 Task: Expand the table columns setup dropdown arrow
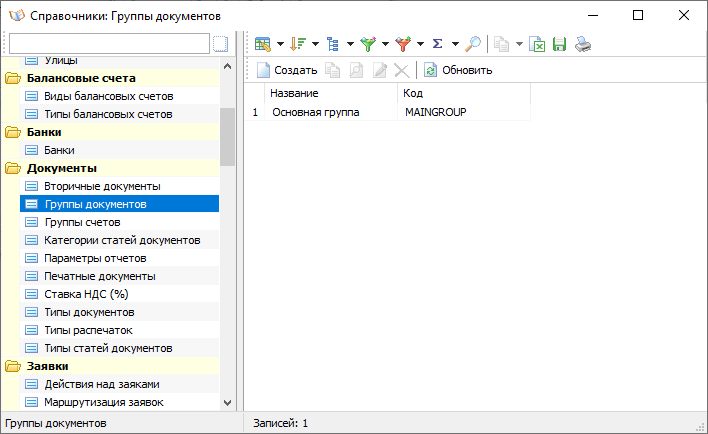(280, 44)
